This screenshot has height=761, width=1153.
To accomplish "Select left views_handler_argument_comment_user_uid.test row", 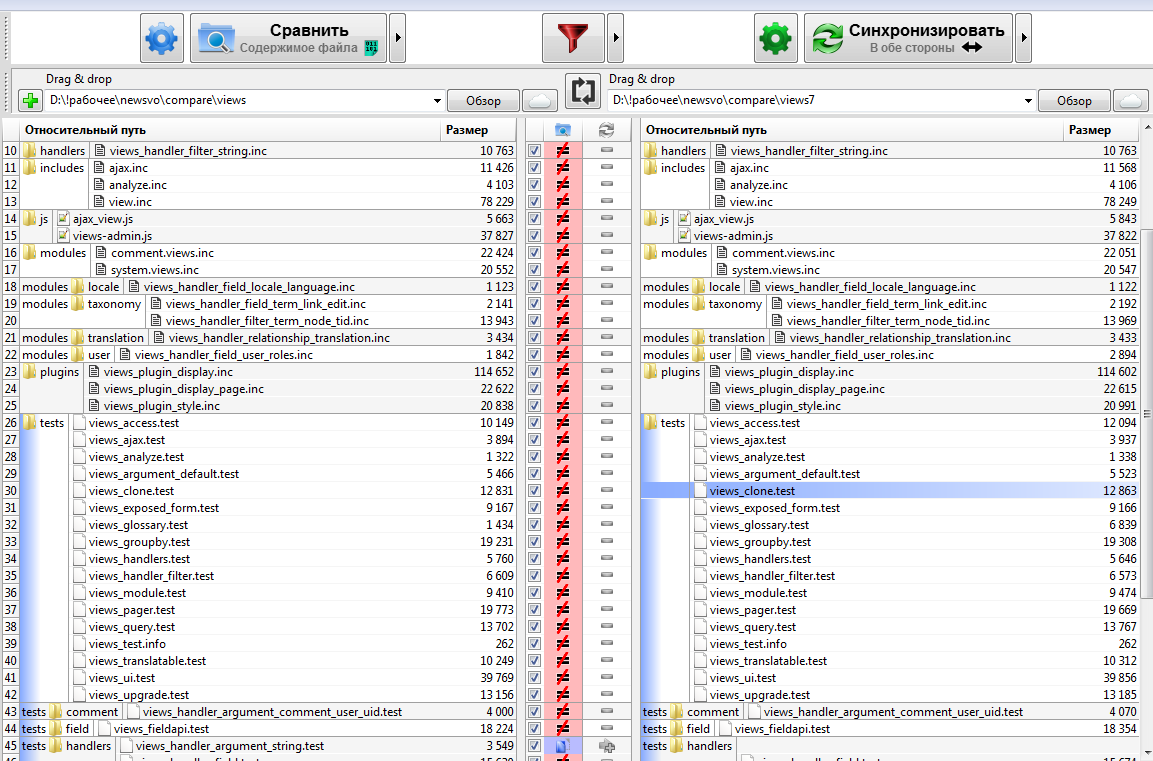I will (268, 711).
